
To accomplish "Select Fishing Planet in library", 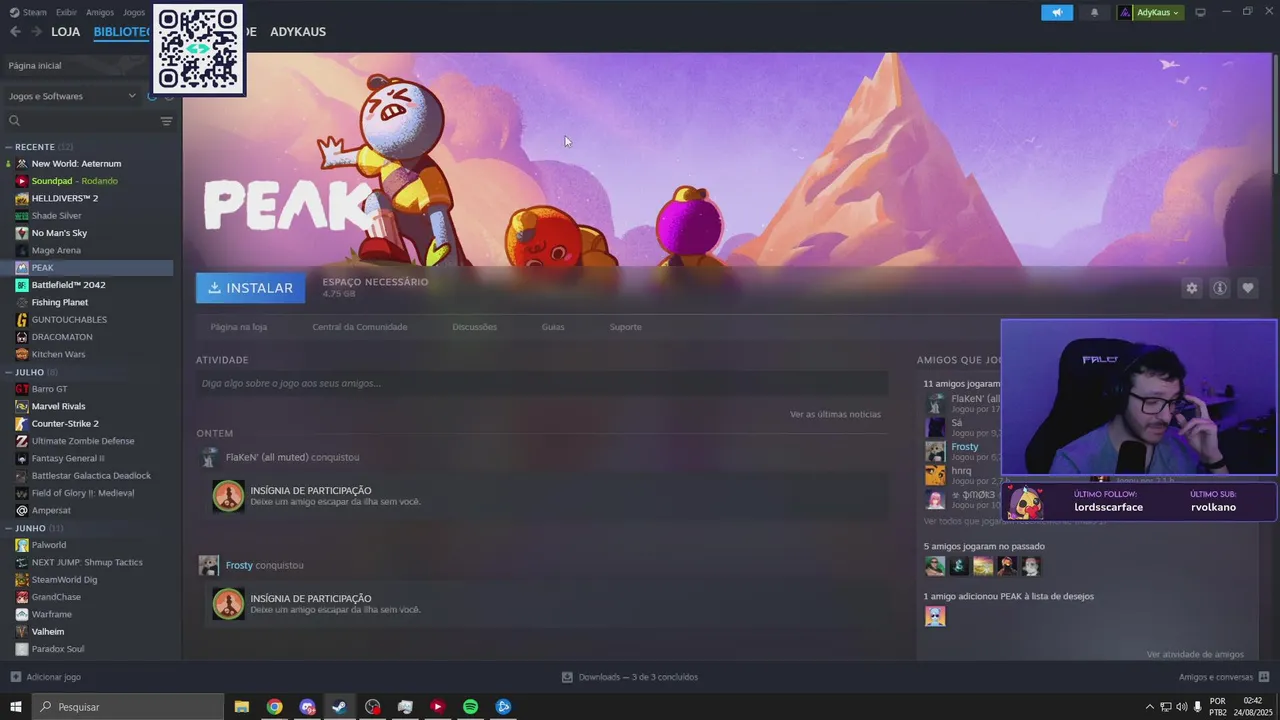I will [x=60, y=302].
